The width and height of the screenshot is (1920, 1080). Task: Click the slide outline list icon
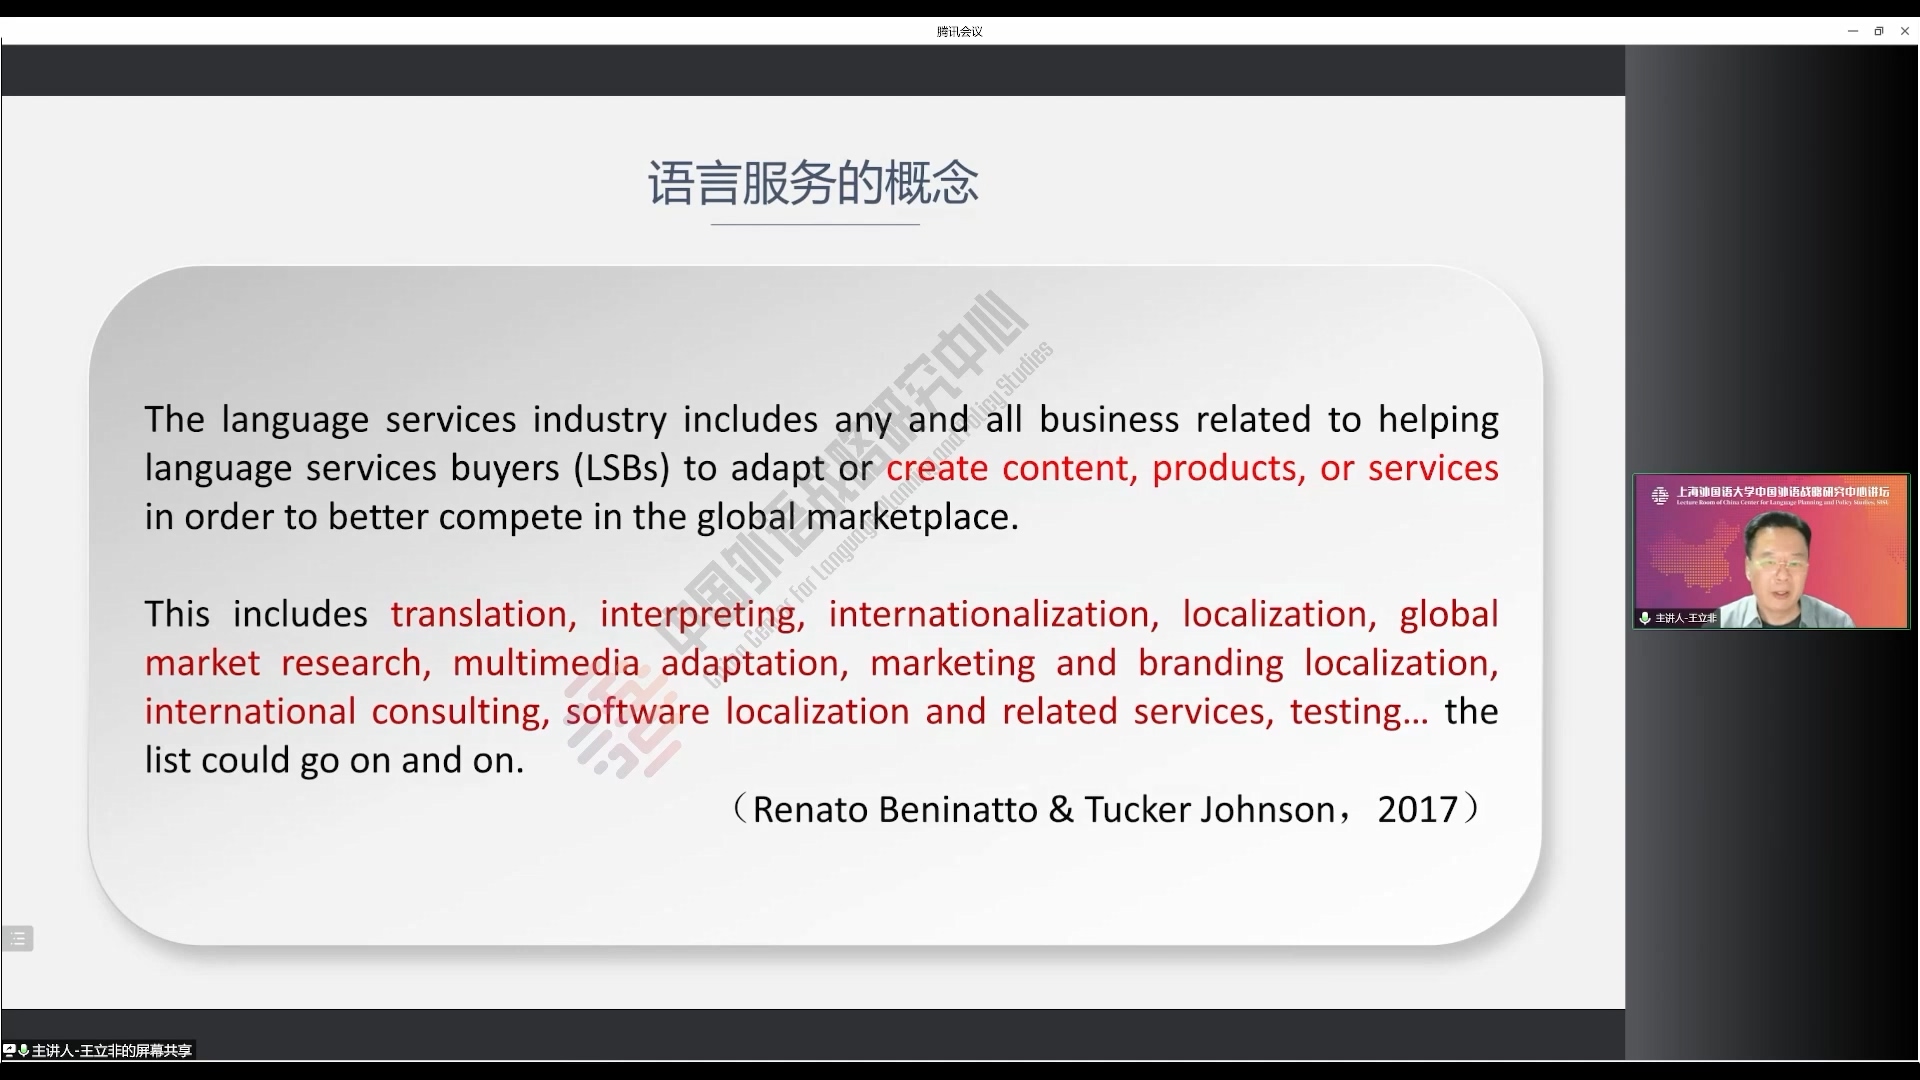click(17, 938)
